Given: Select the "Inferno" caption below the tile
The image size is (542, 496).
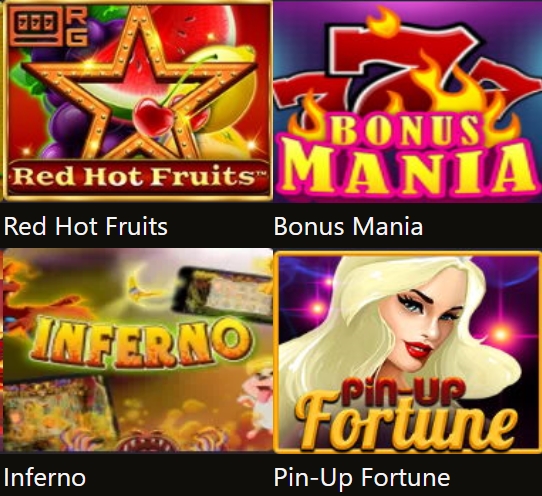Looking at the screenshot, I should pyautogui.click(x=45, y=477).
